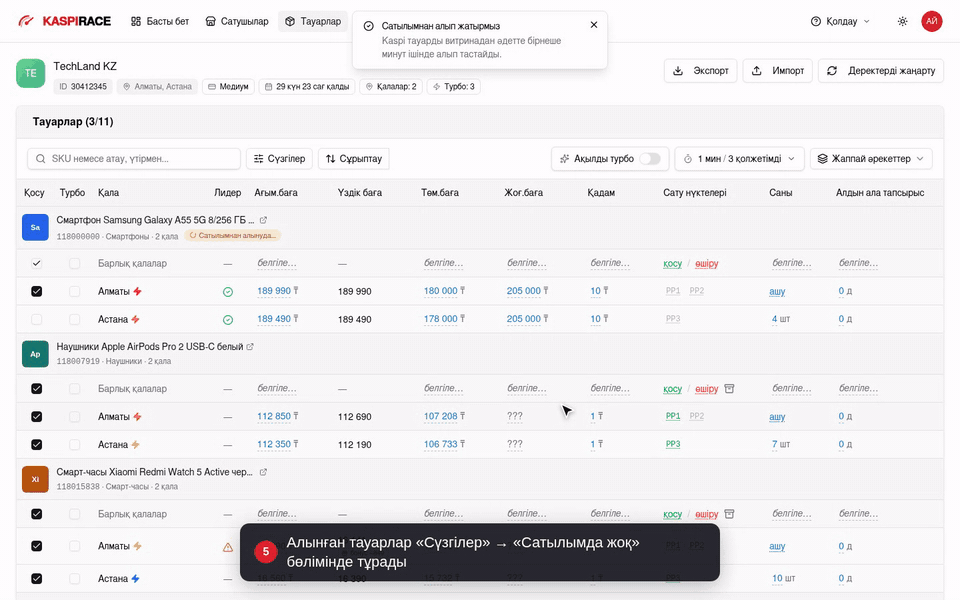Enable Турбо checkbox for Samsung Алматы row
This screenshot has height=600, width=960.
coord(75,291)
